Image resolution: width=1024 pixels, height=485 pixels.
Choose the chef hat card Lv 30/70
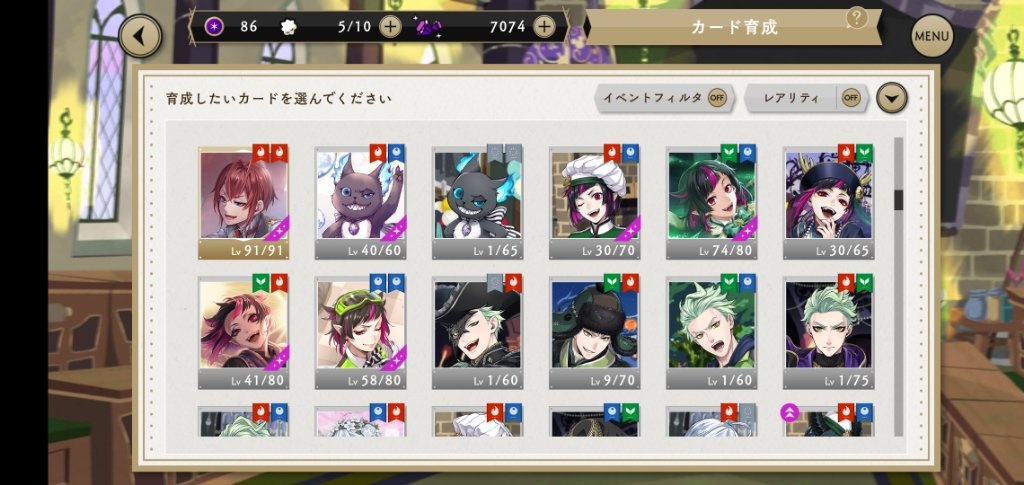pos(594,202)
